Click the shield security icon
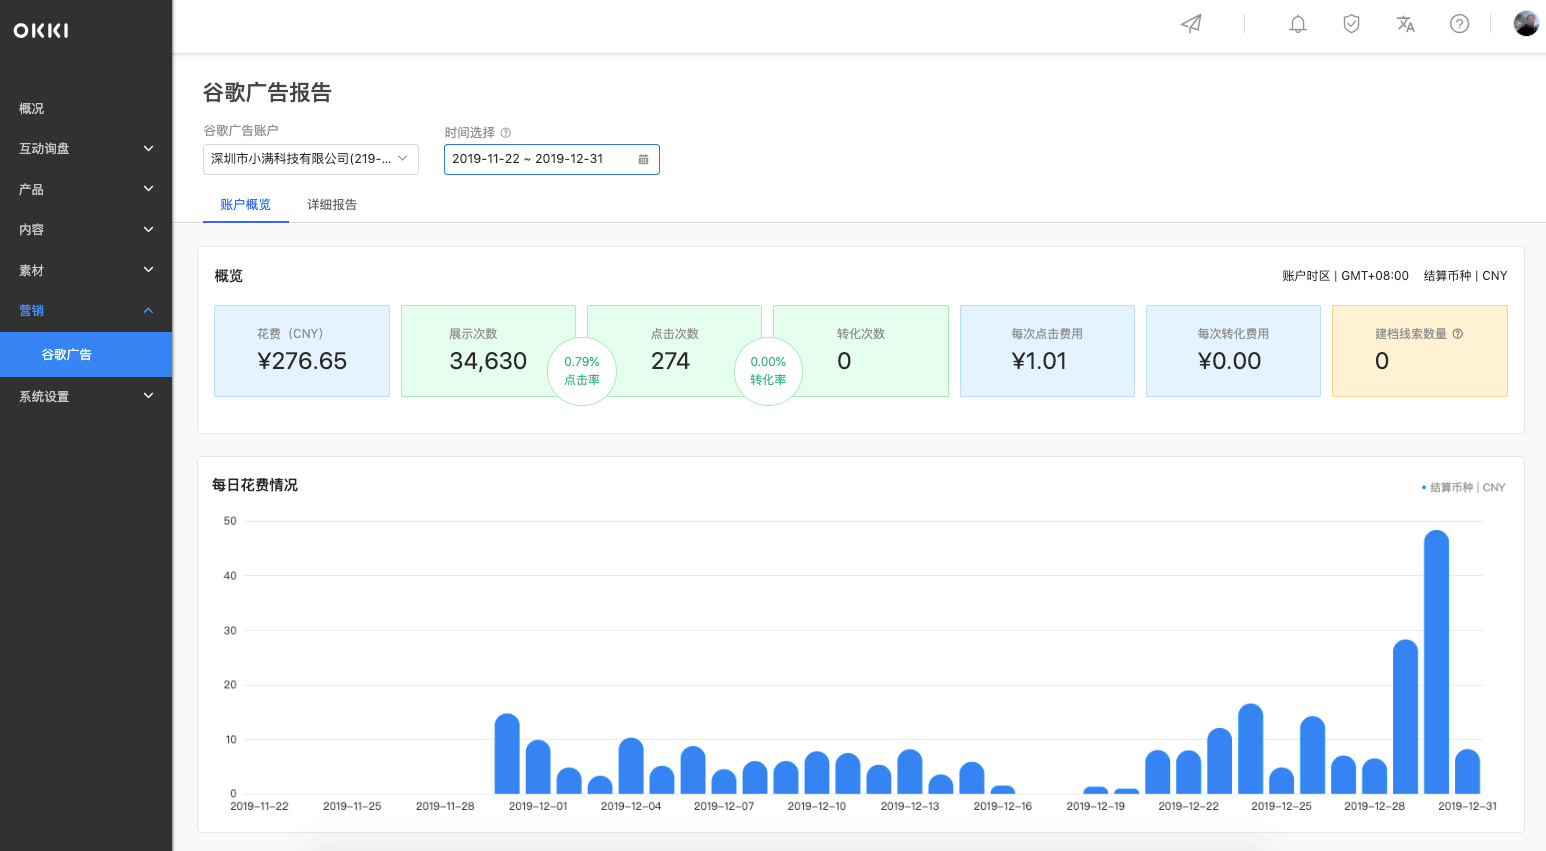The image size is (1546, 851). [x=1351, y=24]
